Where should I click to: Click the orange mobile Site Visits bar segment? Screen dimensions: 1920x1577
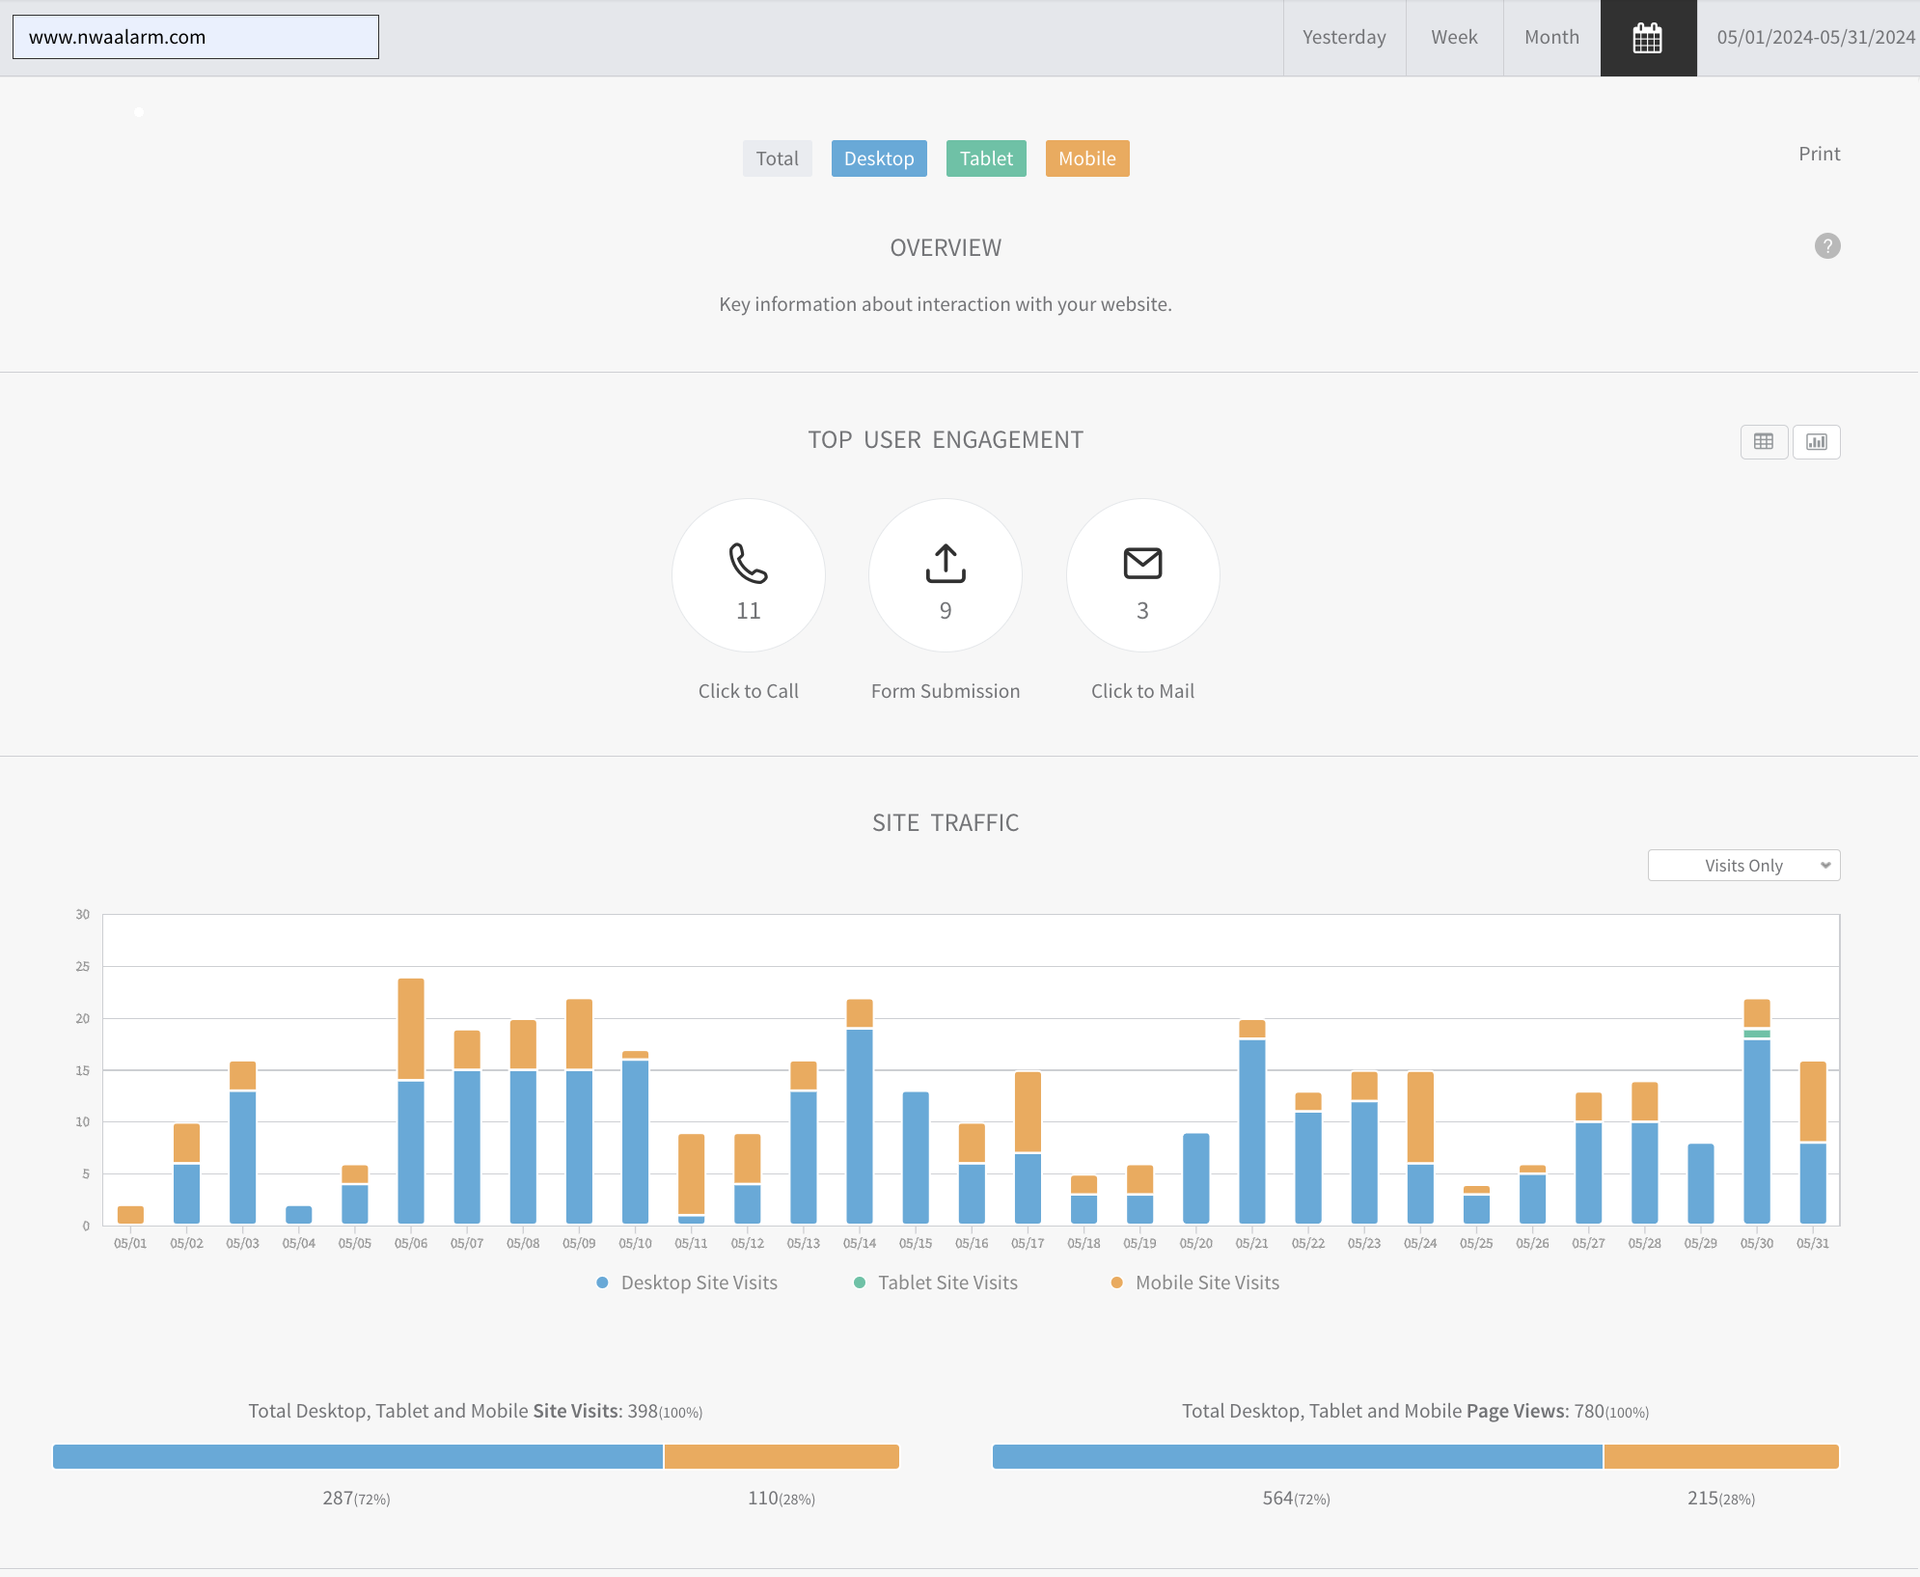(781, 1457)
